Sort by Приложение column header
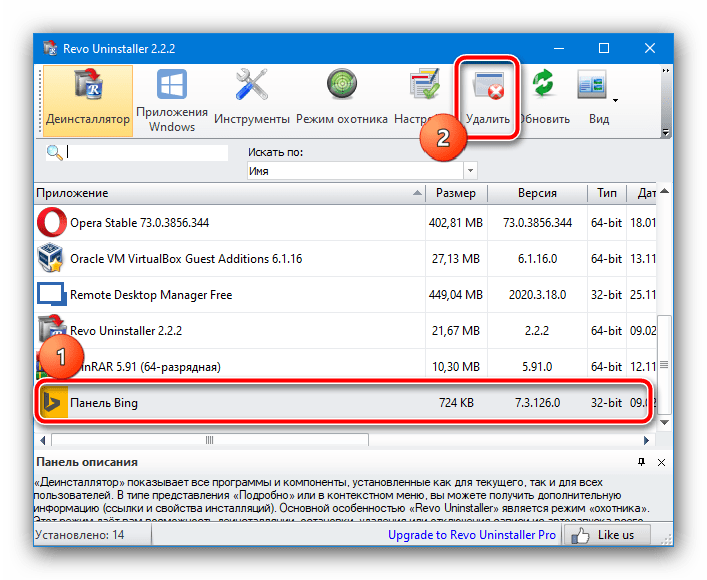This screenshot has height=580, width=707. (230, 193)
